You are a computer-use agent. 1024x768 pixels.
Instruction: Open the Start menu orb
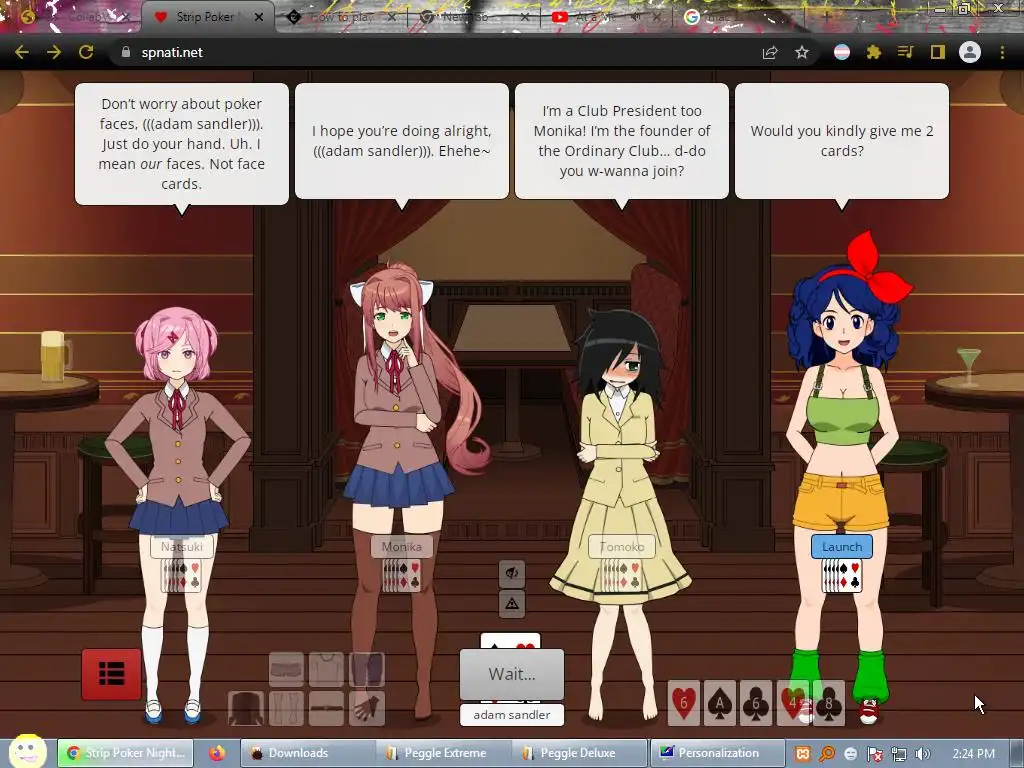coord(27,751)
